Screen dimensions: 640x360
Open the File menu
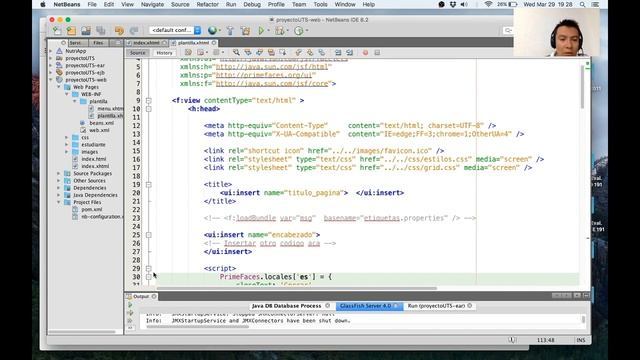click(x=92, y=4)
